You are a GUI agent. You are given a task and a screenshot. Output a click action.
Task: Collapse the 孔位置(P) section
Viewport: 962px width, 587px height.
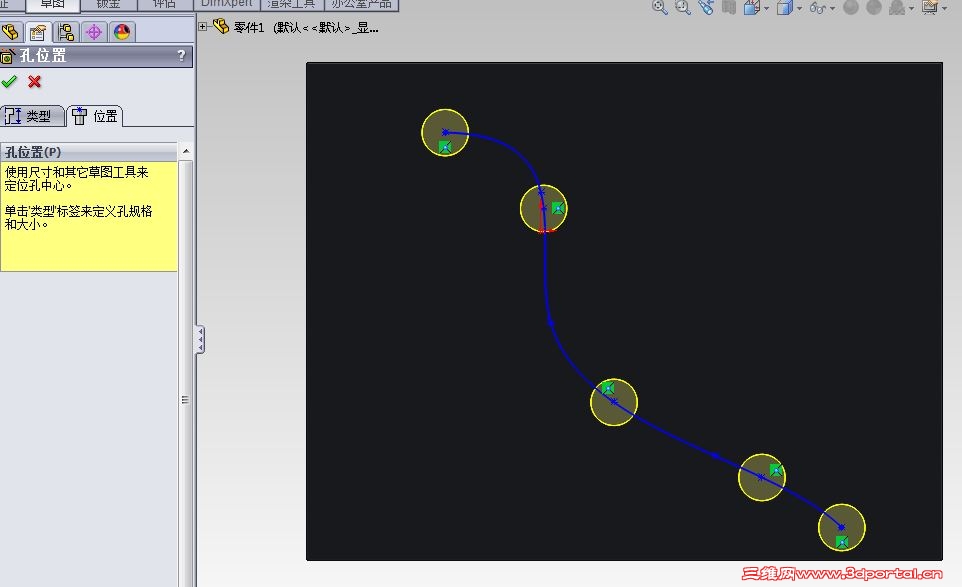coord(186,151)
